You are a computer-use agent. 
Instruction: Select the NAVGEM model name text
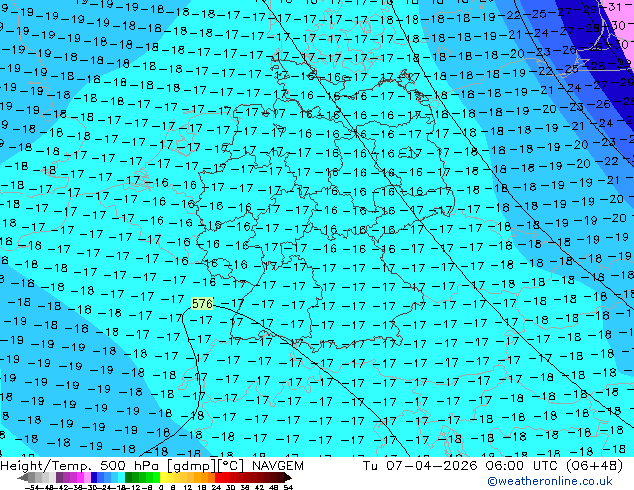pos(278,466)
